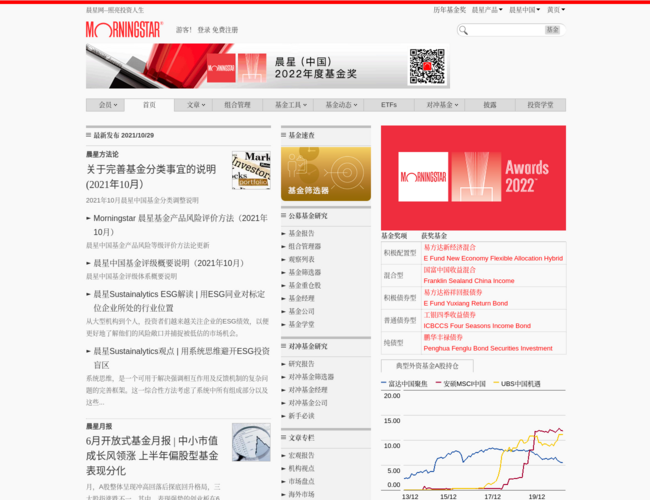Open the Franklin Sealand China Income link
This screenshot has height=500, width=650.
pos(468,281)
